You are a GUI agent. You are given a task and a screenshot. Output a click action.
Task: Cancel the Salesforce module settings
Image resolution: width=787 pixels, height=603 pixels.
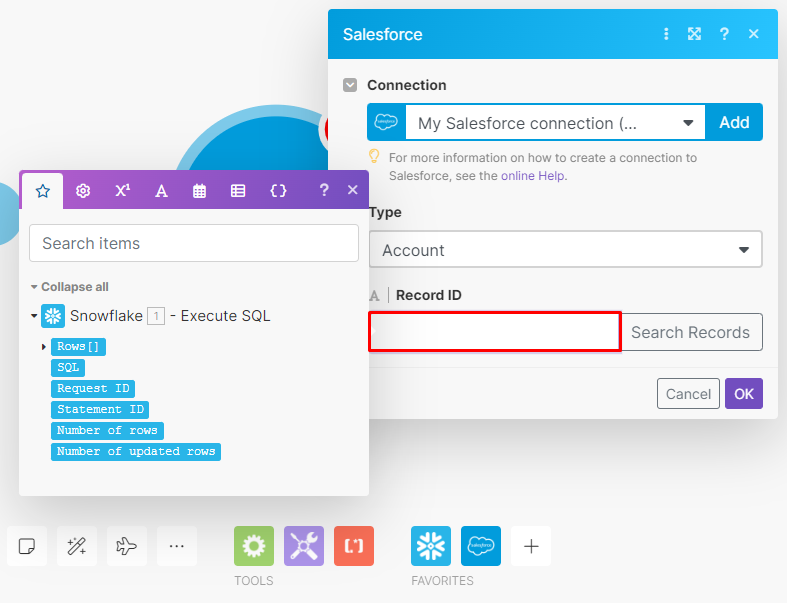pos(688,394)
